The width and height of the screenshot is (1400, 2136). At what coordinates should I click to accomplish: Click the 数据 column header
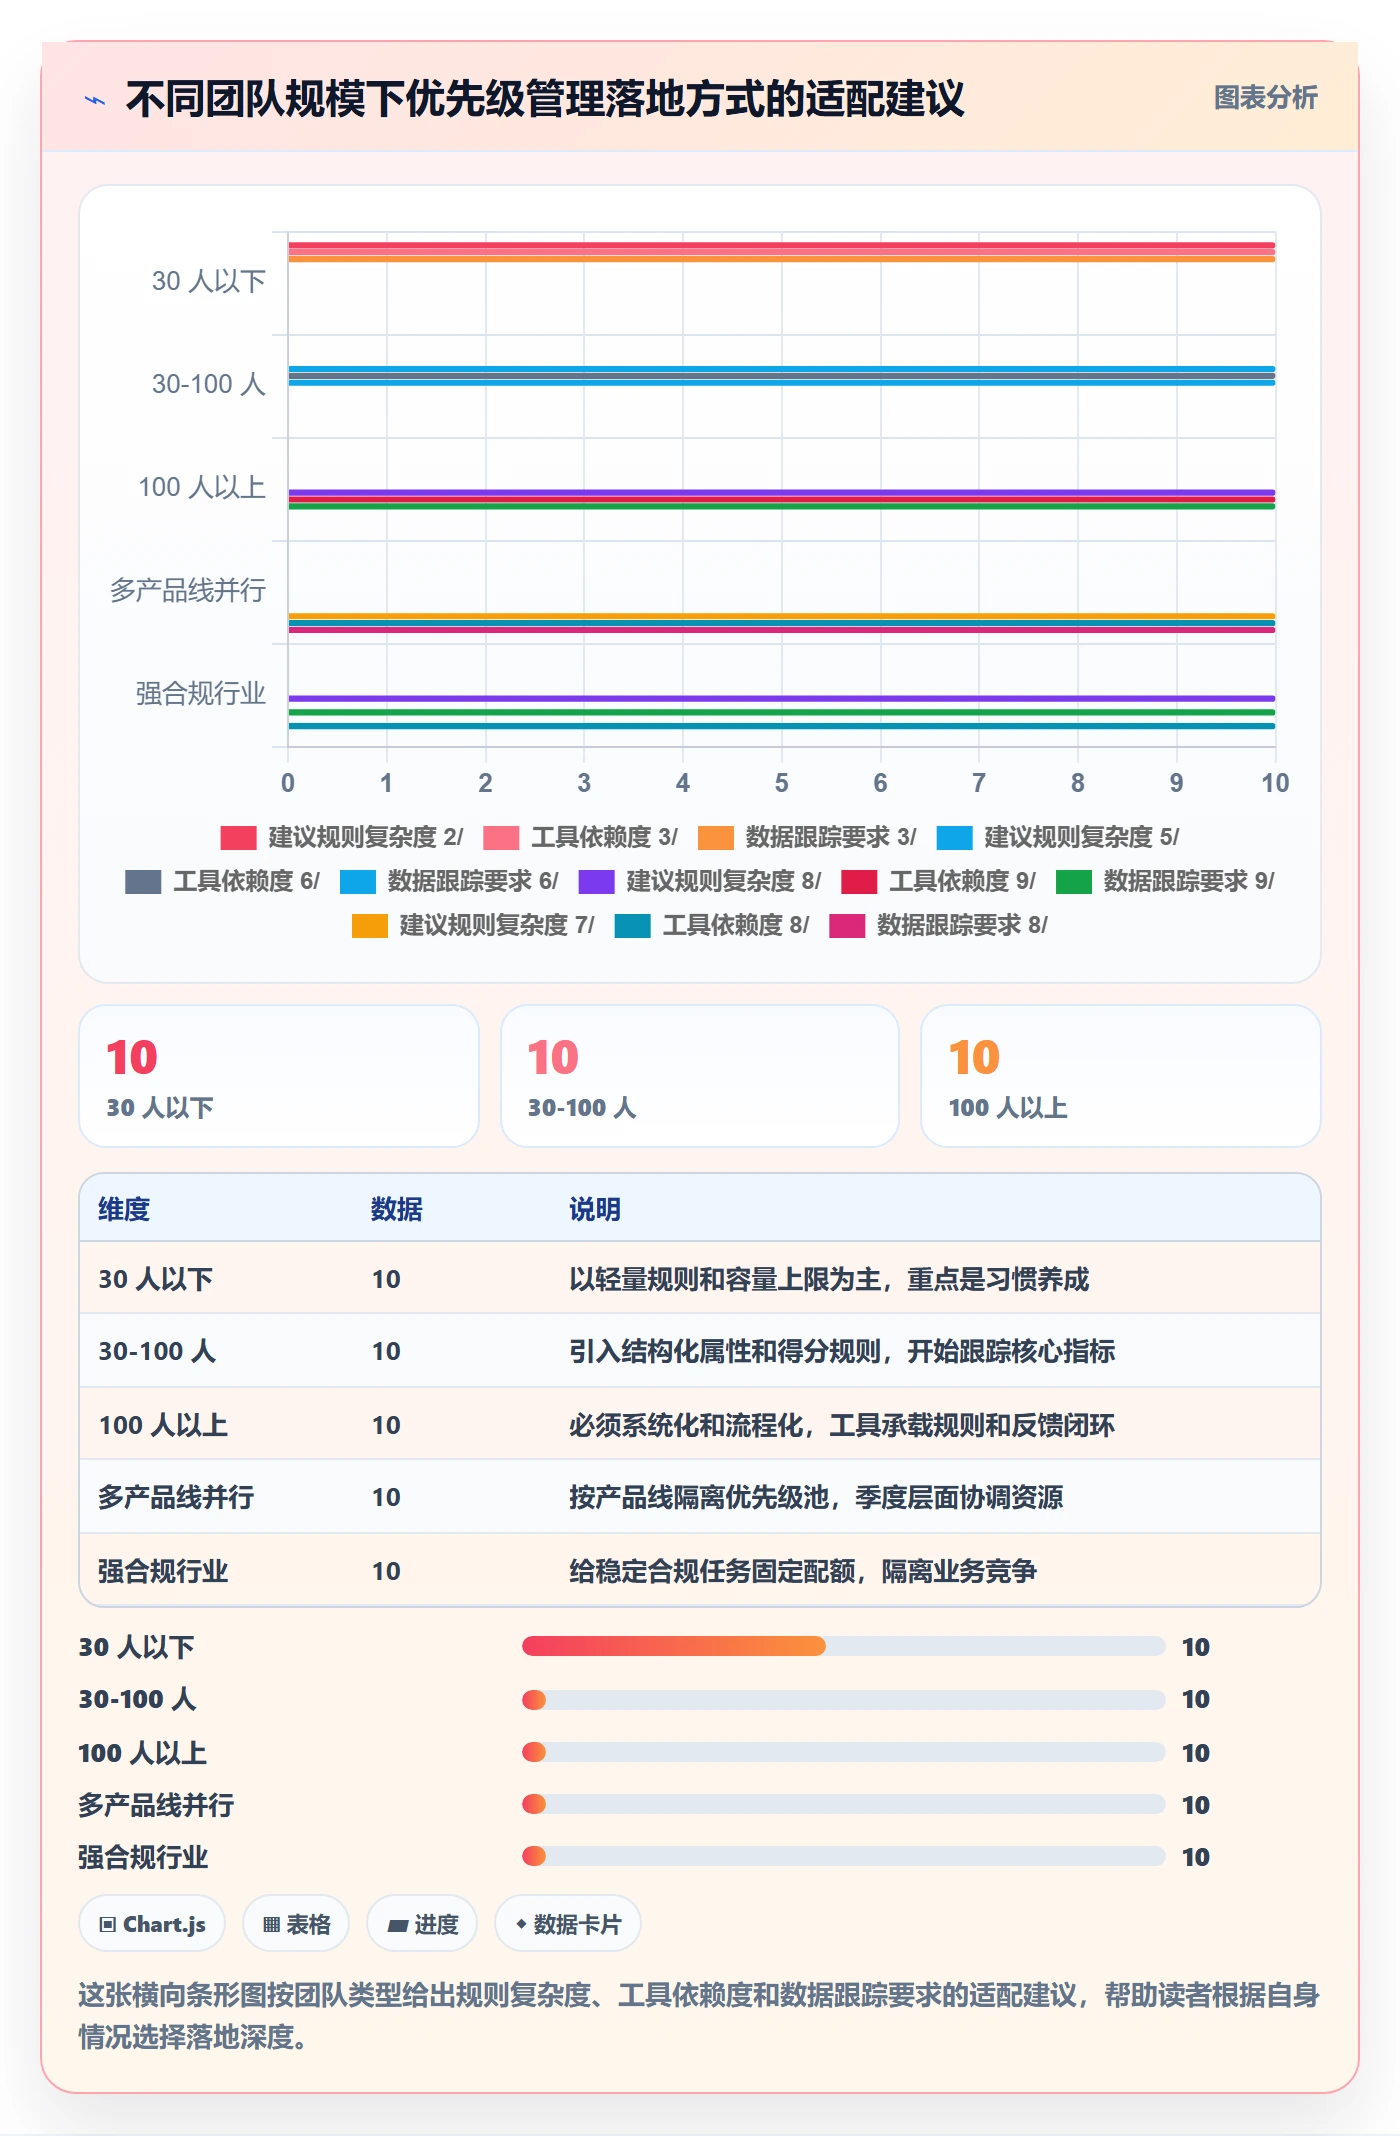tap(397, 1209)
